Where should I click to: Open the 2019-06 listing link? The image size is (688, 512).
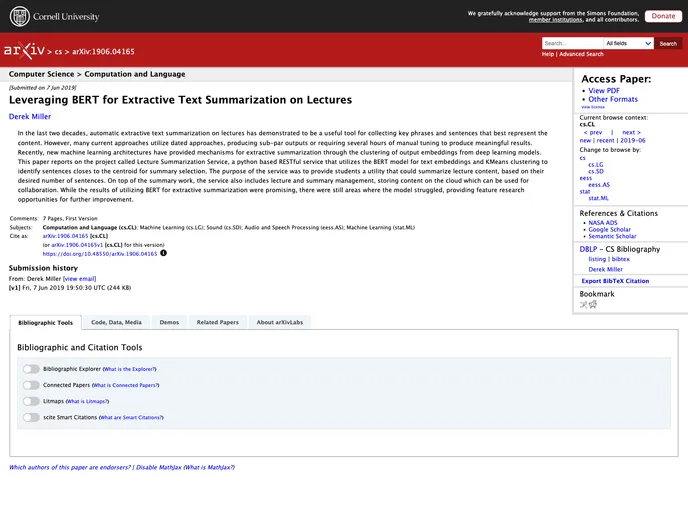tap(633, 140)
